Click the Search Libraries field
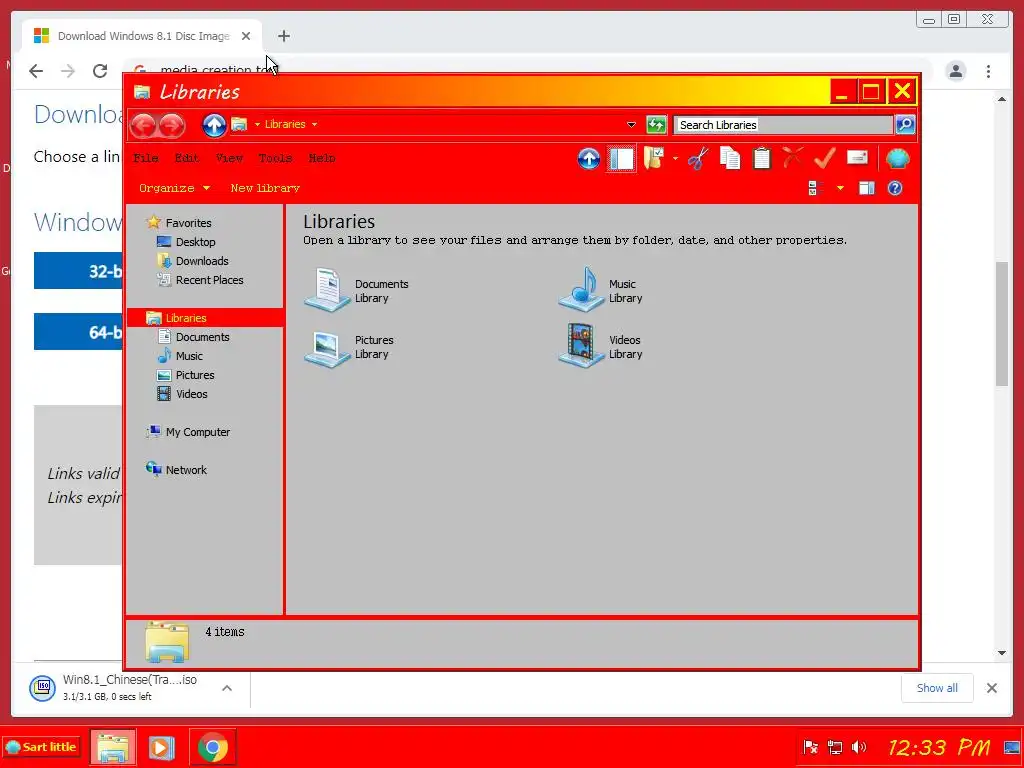 pos(783,124)
